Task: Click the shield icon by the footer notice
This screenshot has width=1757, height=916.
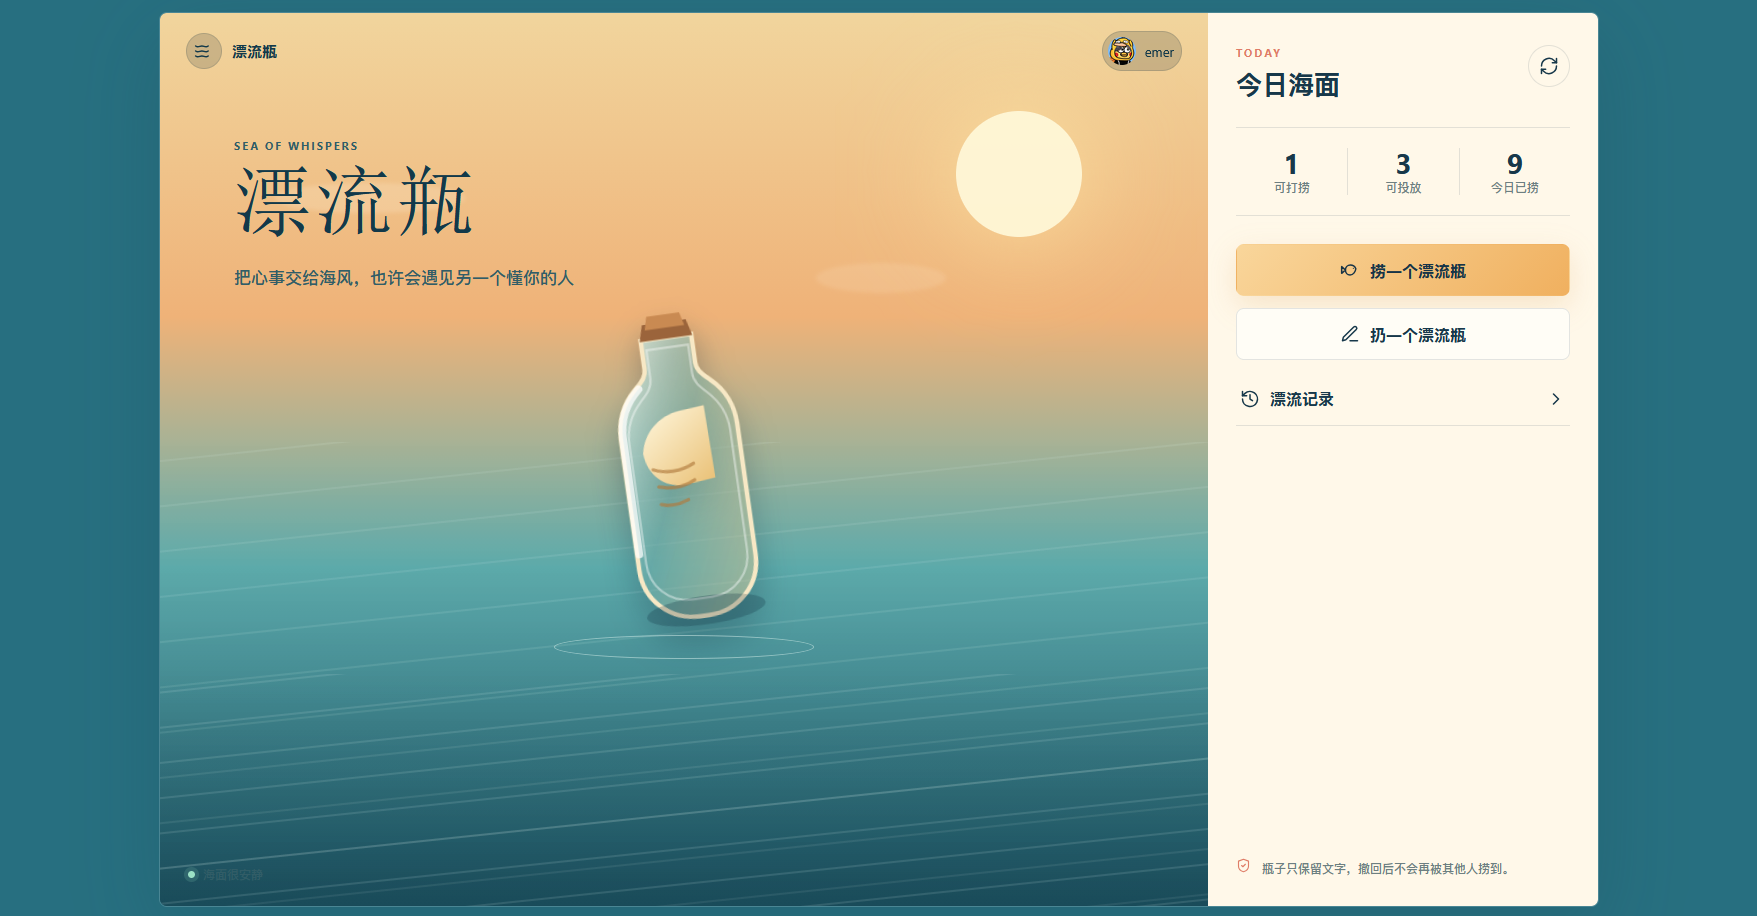Action: click(x=1243, y=866)
